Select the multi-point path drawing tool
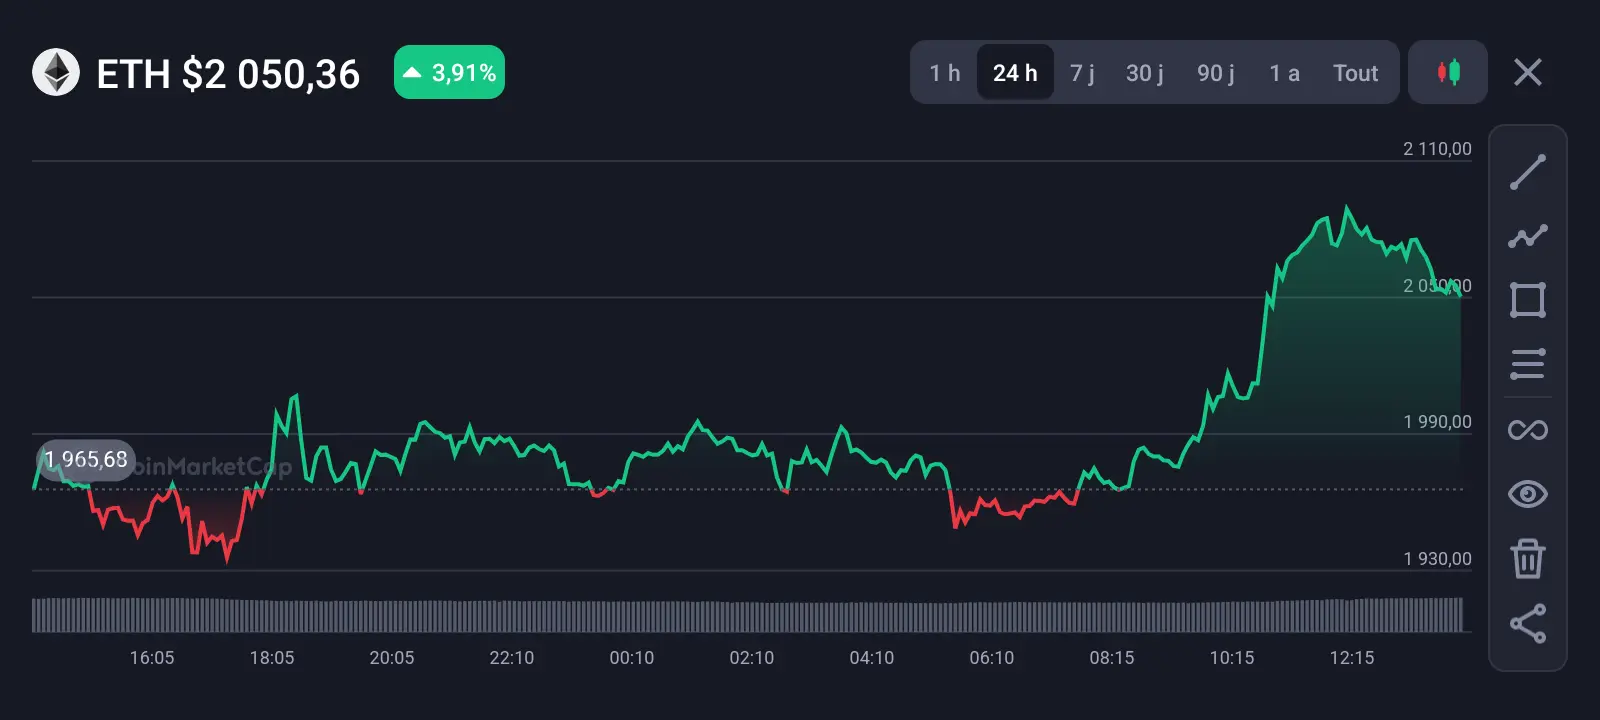1600x720 pixels. click(x=1528, y=236)
